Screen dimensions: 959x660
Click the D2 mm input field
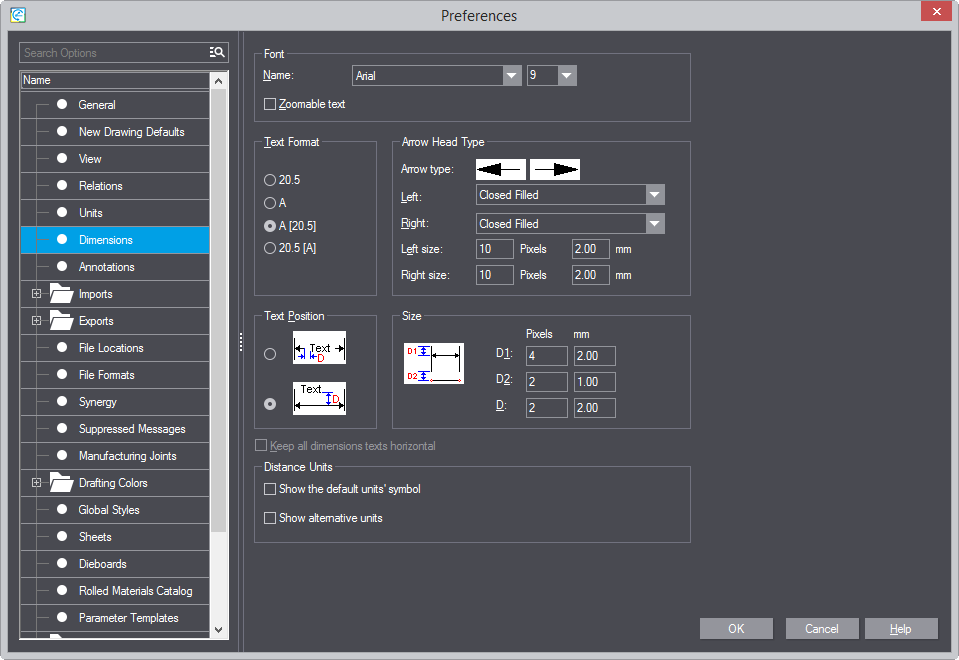[595, 382]
